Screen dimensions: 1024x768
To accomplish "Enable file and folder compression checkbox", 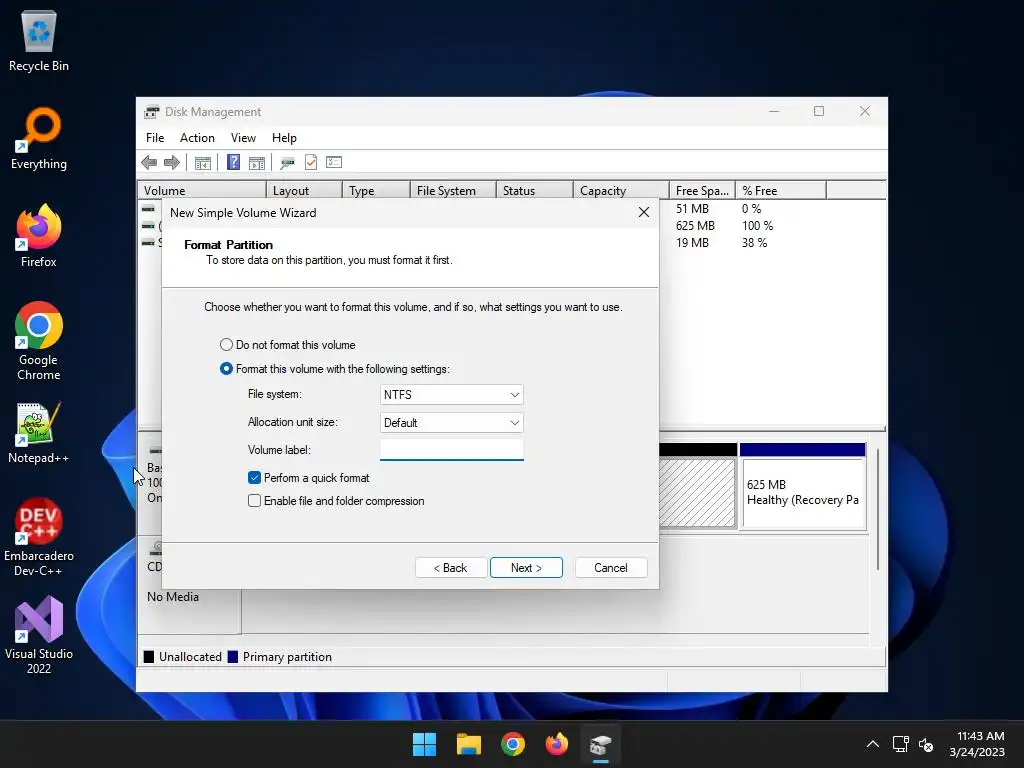I will click(x=255, y=501).
